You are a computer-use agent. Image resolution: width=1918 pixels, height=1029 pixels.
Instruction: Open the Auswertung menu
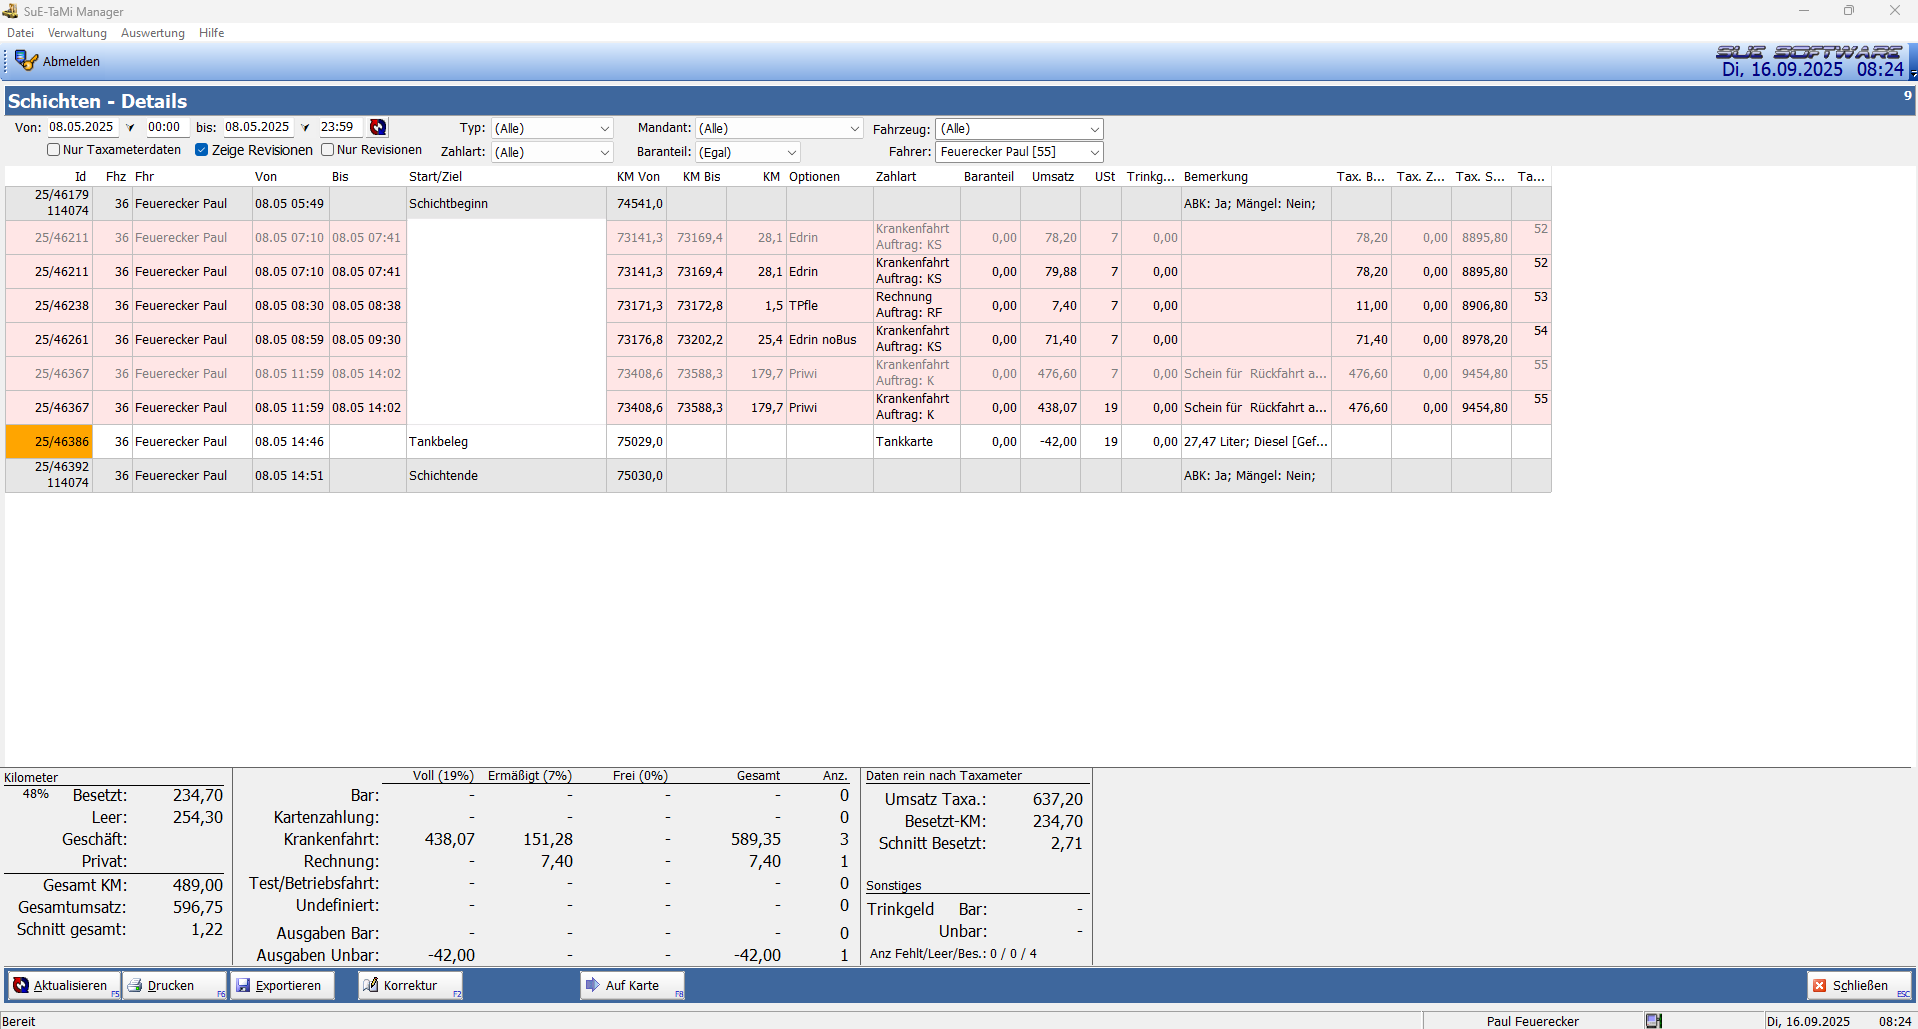click(152, 33)
